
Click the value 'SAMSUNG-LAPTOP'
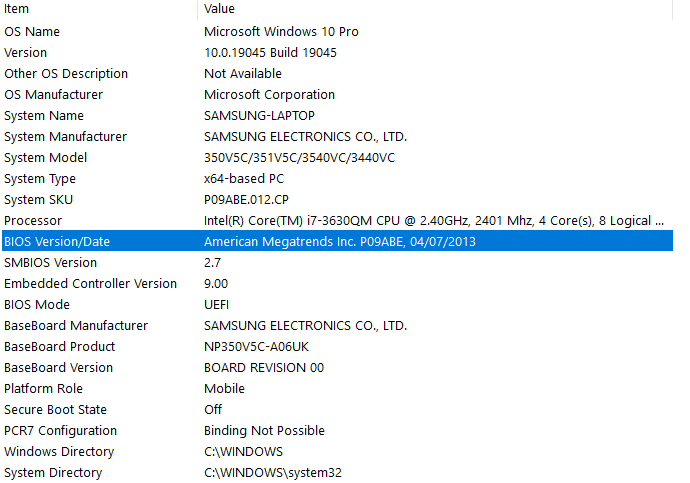259,116
